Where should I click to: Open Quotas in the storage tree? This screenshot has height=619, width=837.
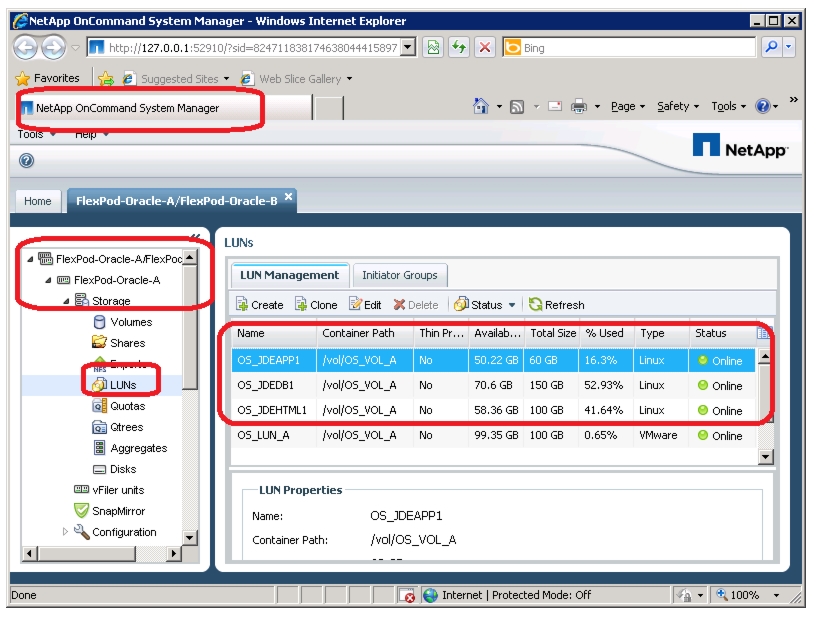pyautogui.click(x=119, y=406)
